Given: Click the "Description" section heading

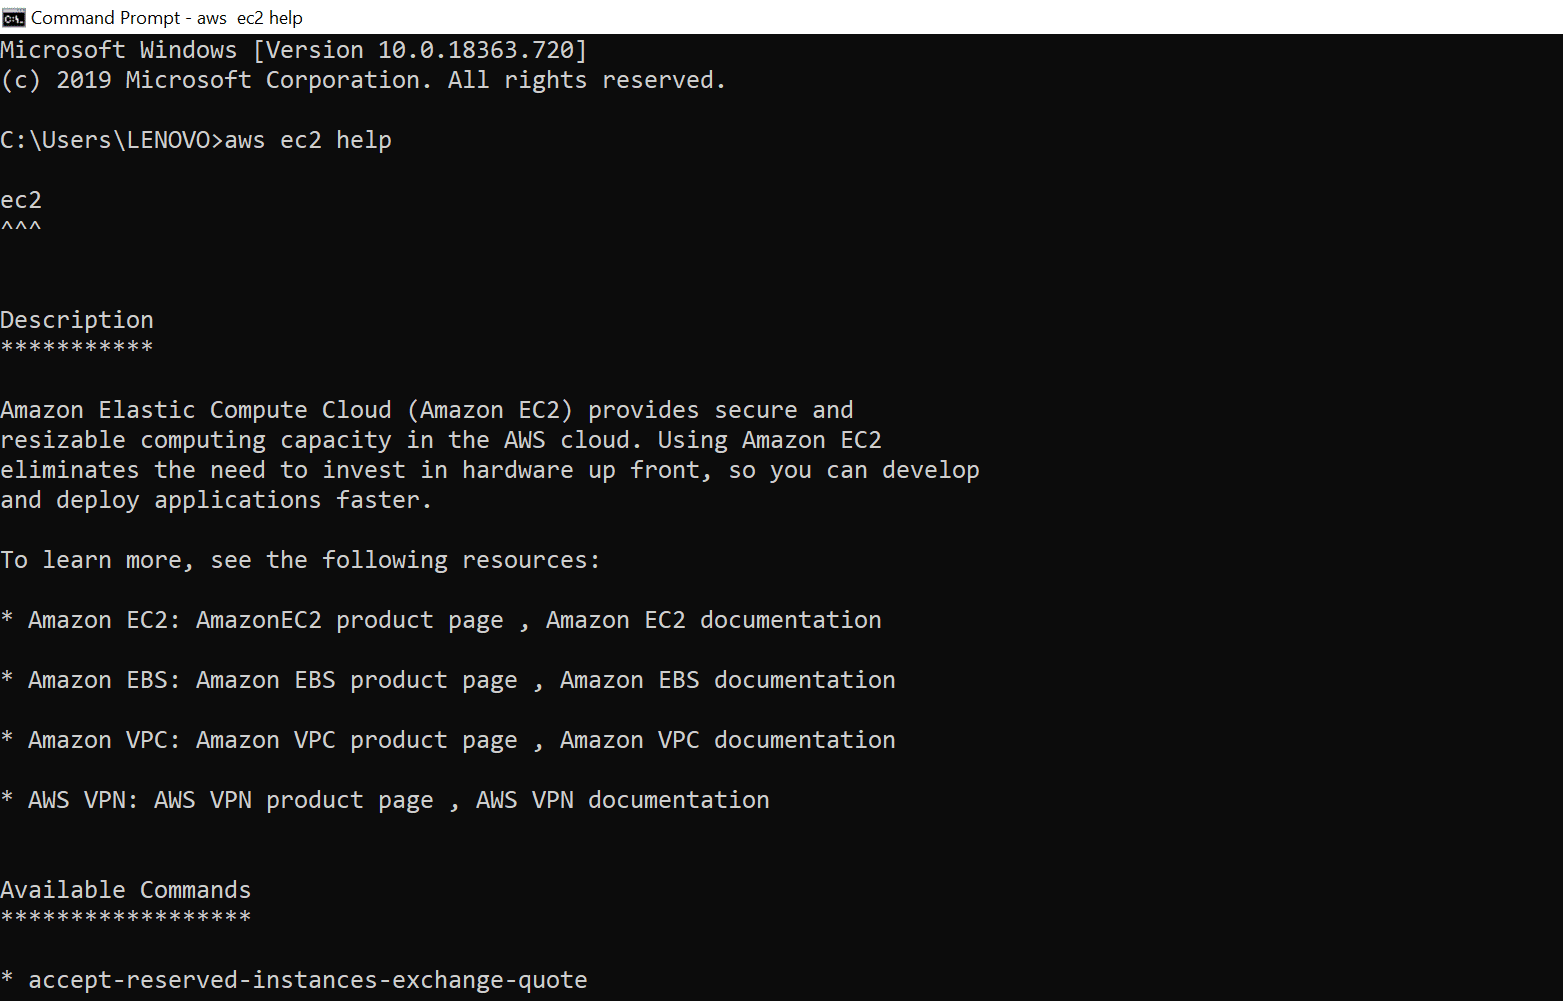Looking at the screenshot, I should pos(77,320).
